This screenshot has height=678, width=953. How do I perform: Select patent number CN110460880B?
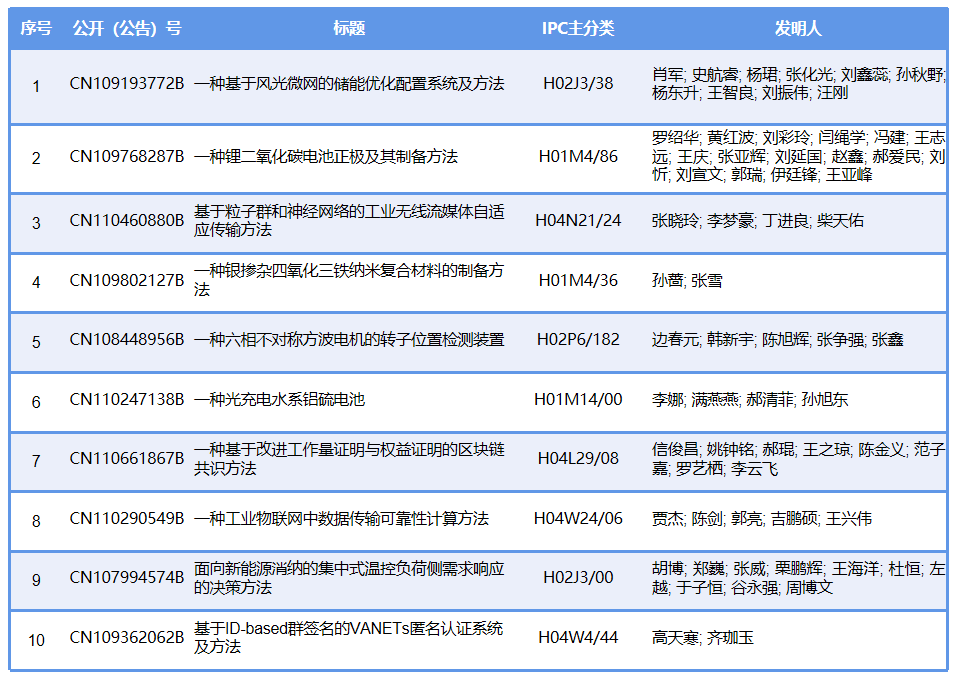[x=126, y=220]
